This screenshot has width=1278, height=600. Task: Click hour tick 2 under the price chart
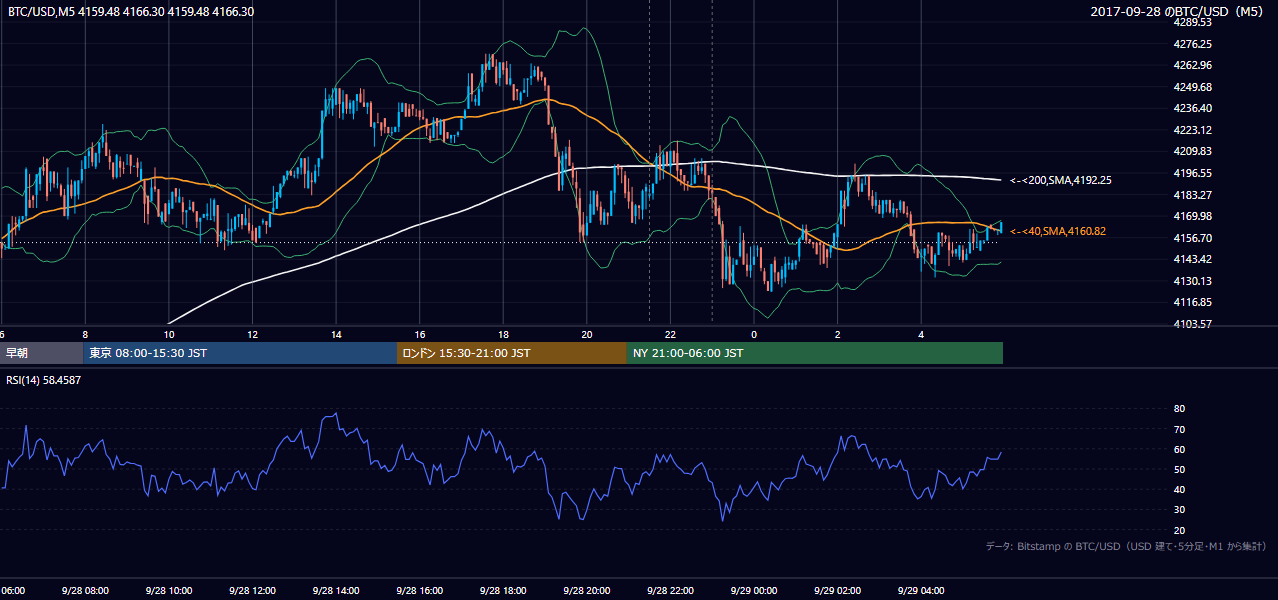(x=838, y=334)
